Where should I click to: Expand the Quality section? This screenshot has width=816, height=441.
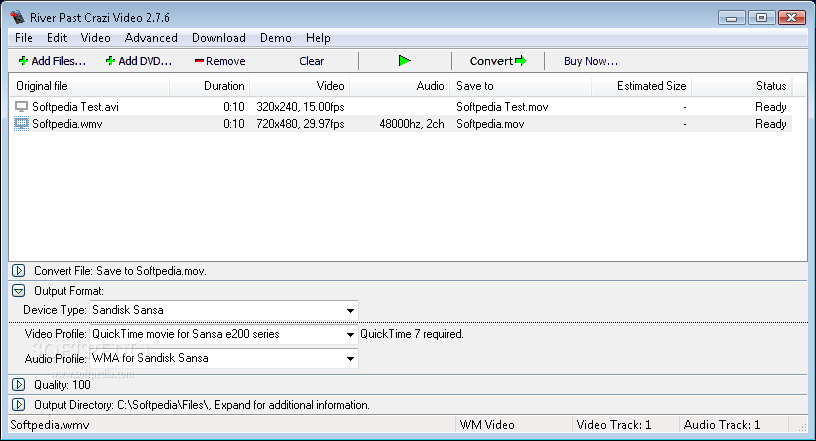pos(18,385)
